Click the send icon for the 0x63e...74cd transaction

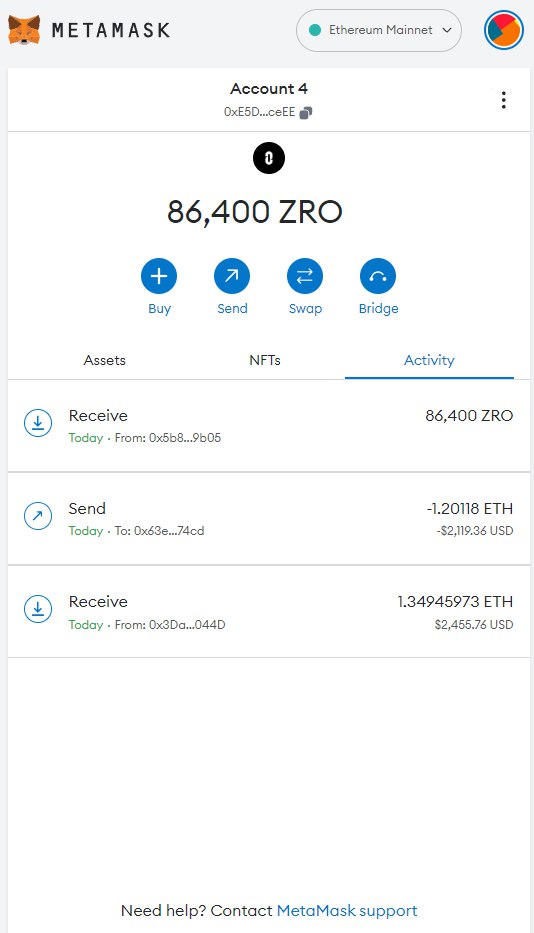pos(38,516)
